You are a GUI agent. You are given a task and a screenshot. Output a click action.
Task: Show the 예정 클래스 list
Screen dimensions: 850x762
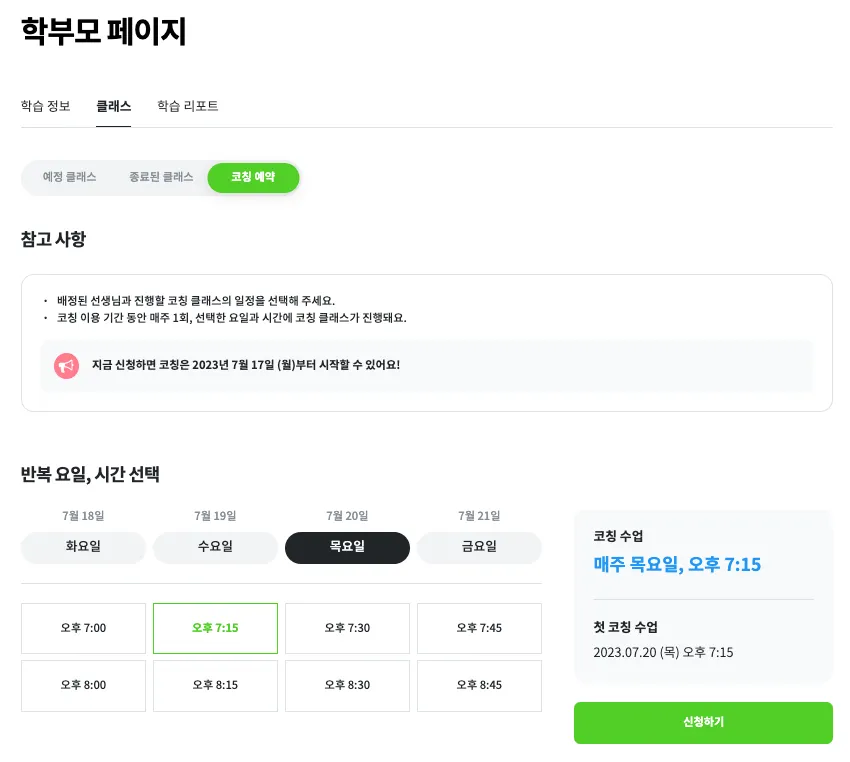point(69,177)
